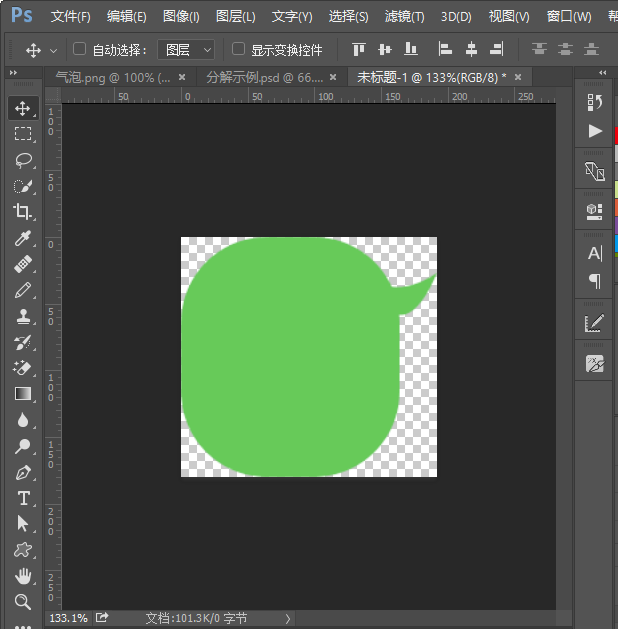Expand the Move tool preset arrow
Screen dimensions: 618x629
pyautogui.click(x=53, y=51)
